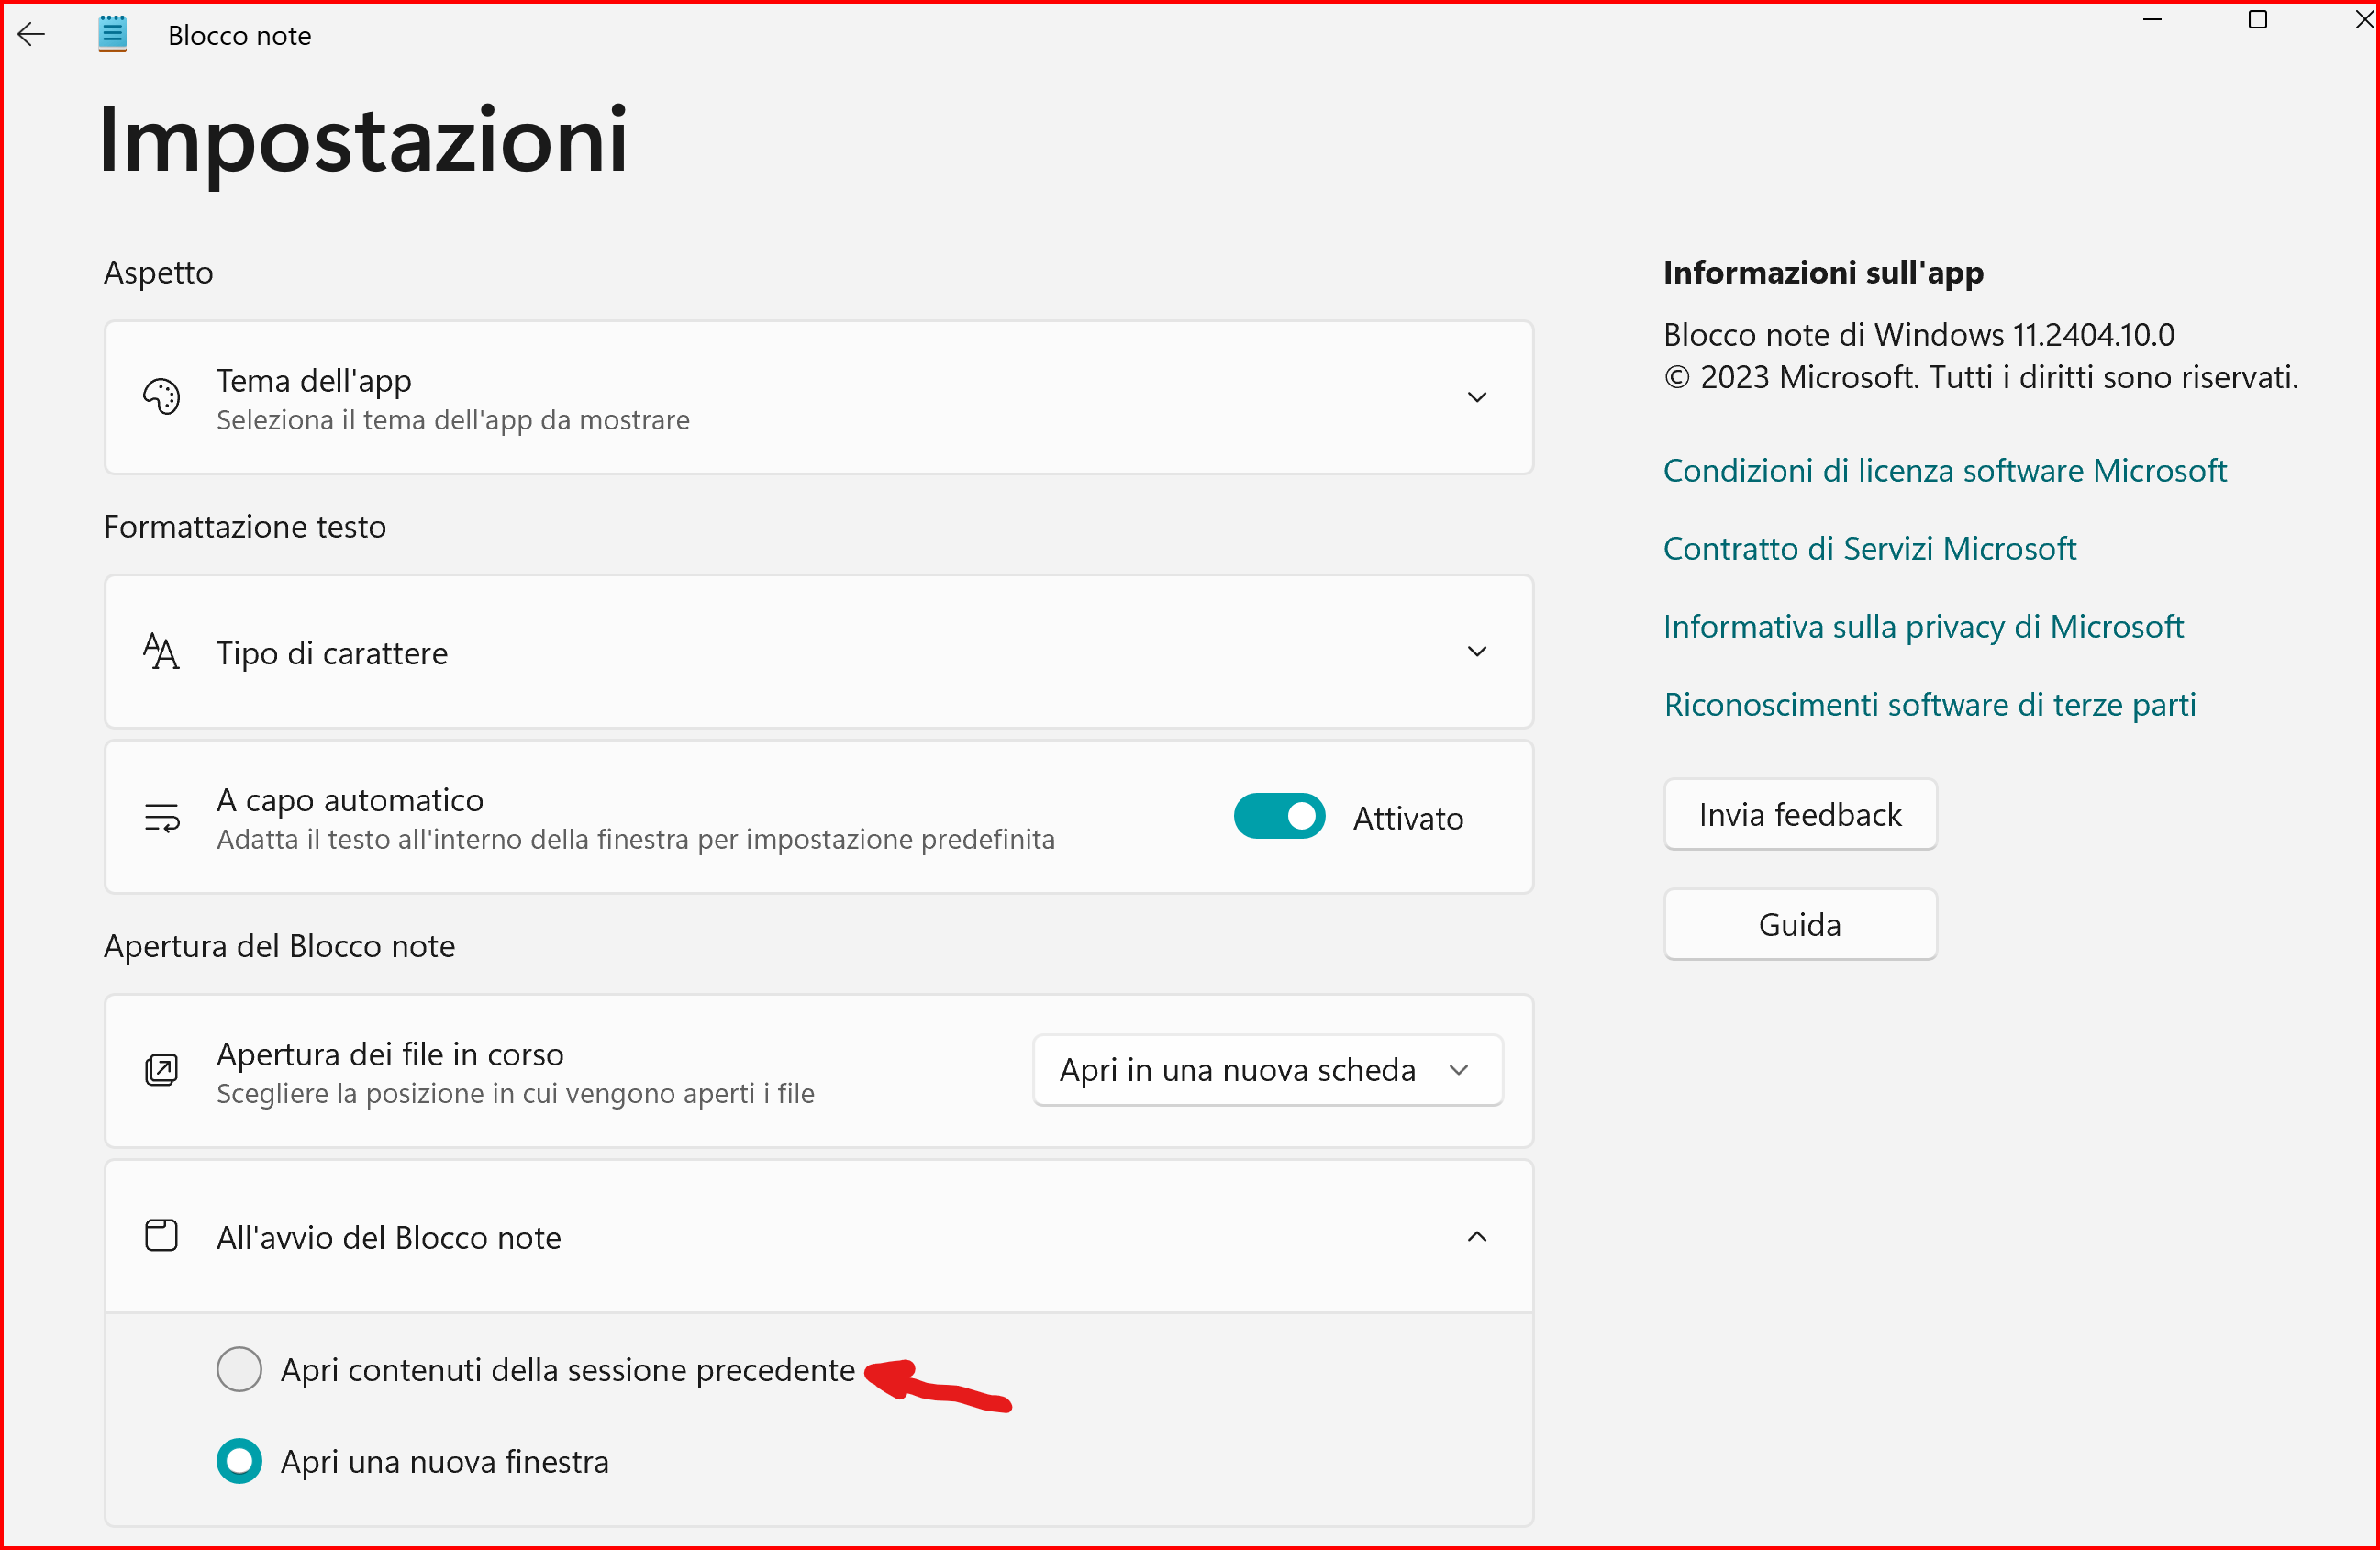Expand the Tipo di carattere chevron
The image size is (2380, 1550).
1477,652
